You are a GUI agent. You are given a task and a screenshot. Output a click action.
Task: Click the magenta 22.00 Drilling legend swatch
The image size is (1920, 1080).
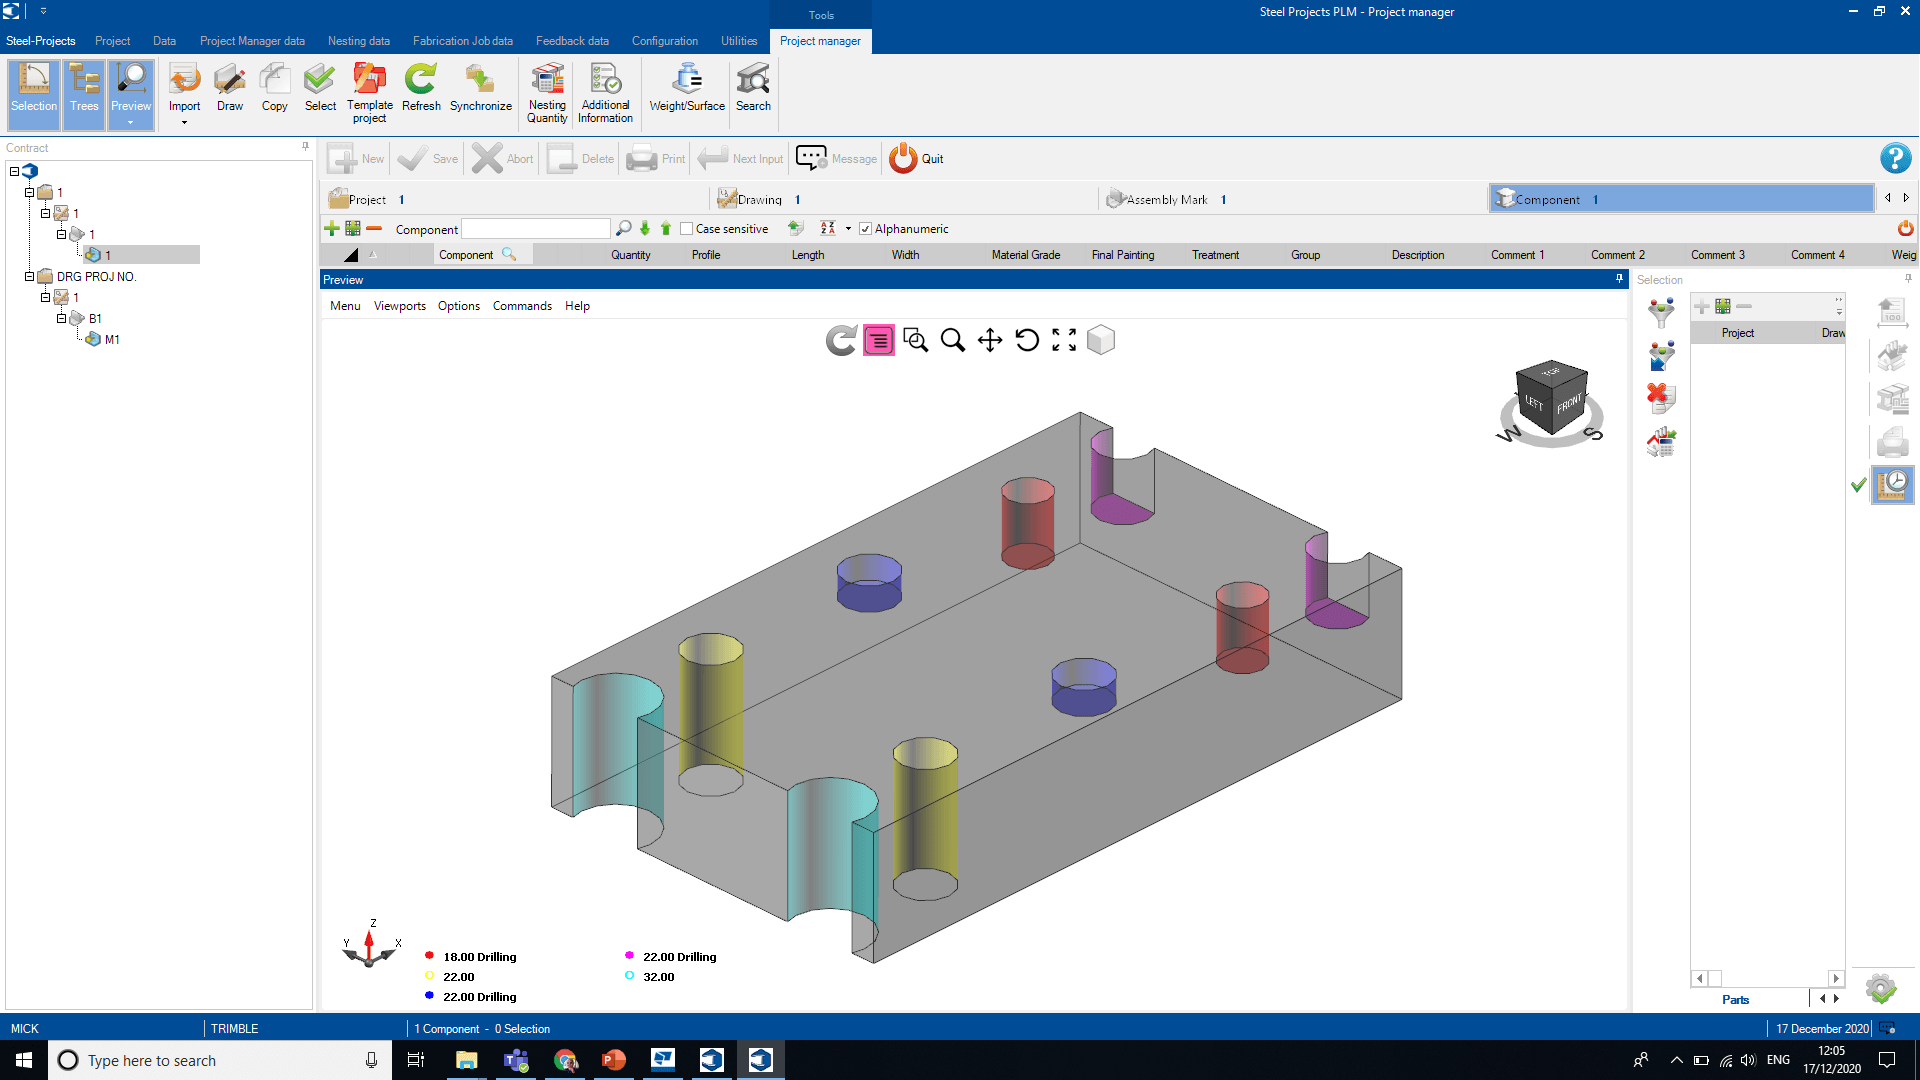pyautogui.click(x=629, y=955)
